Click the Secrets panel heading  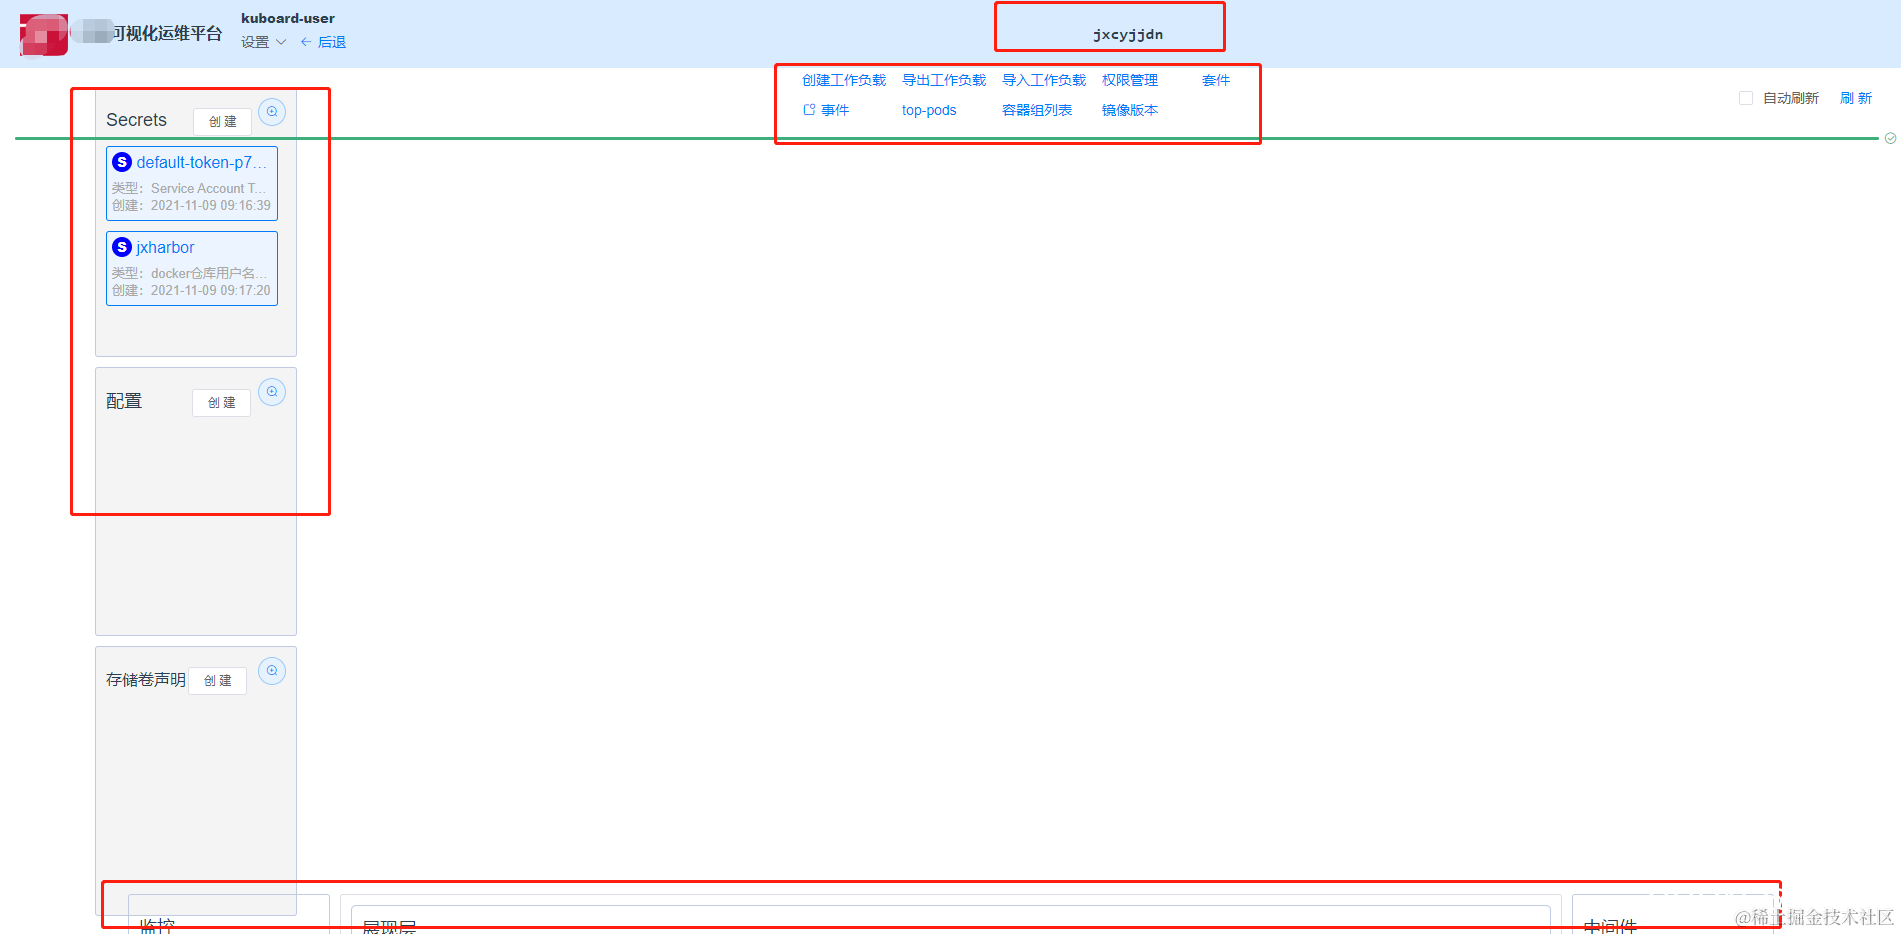tap(136, 120)
